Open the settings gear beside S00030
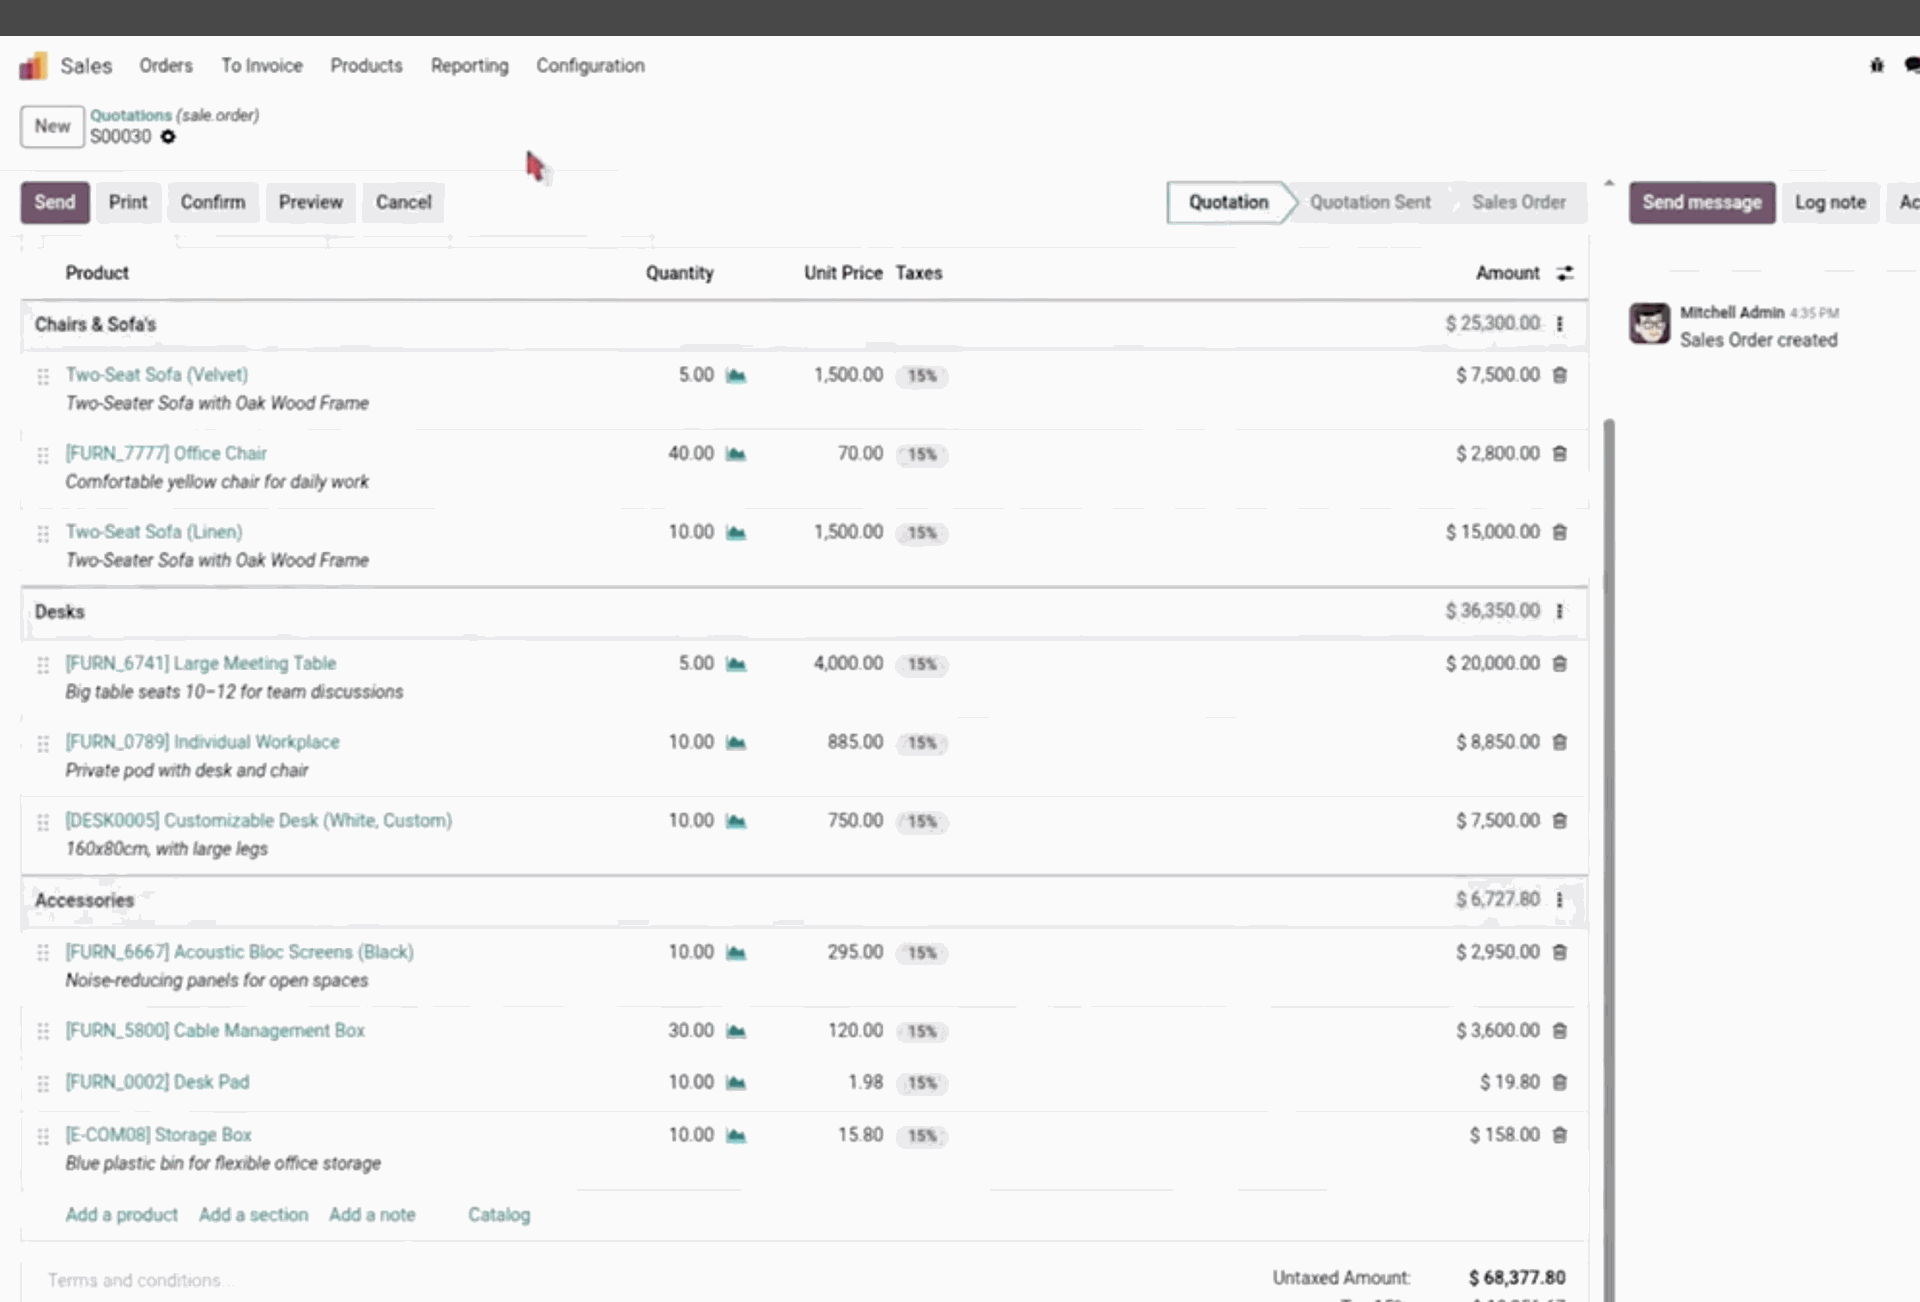Image resolution: width=1920 pixels, height=1302 pixels. click(x=168, y=137)
